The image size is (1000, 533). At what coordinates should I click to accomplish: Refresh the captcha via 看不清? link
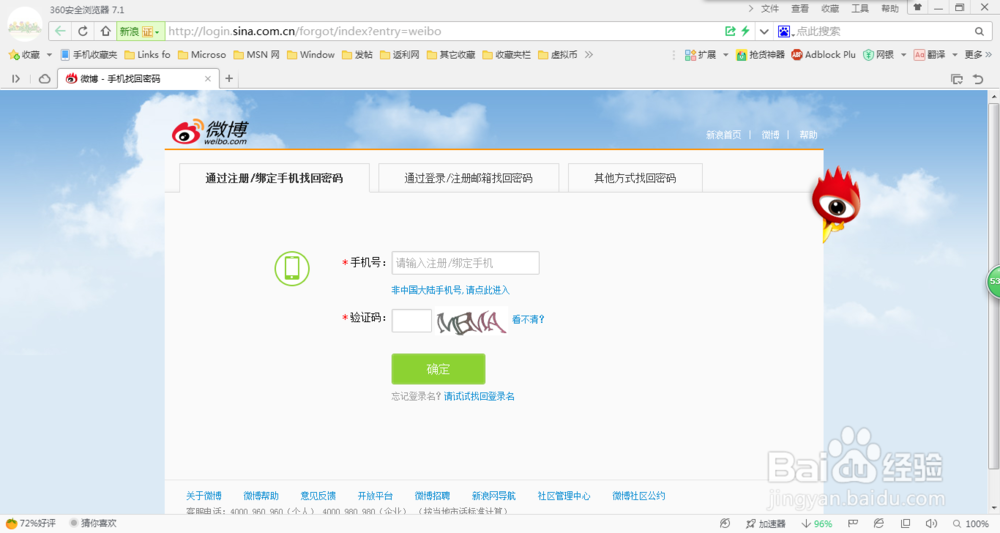[528, 319]
